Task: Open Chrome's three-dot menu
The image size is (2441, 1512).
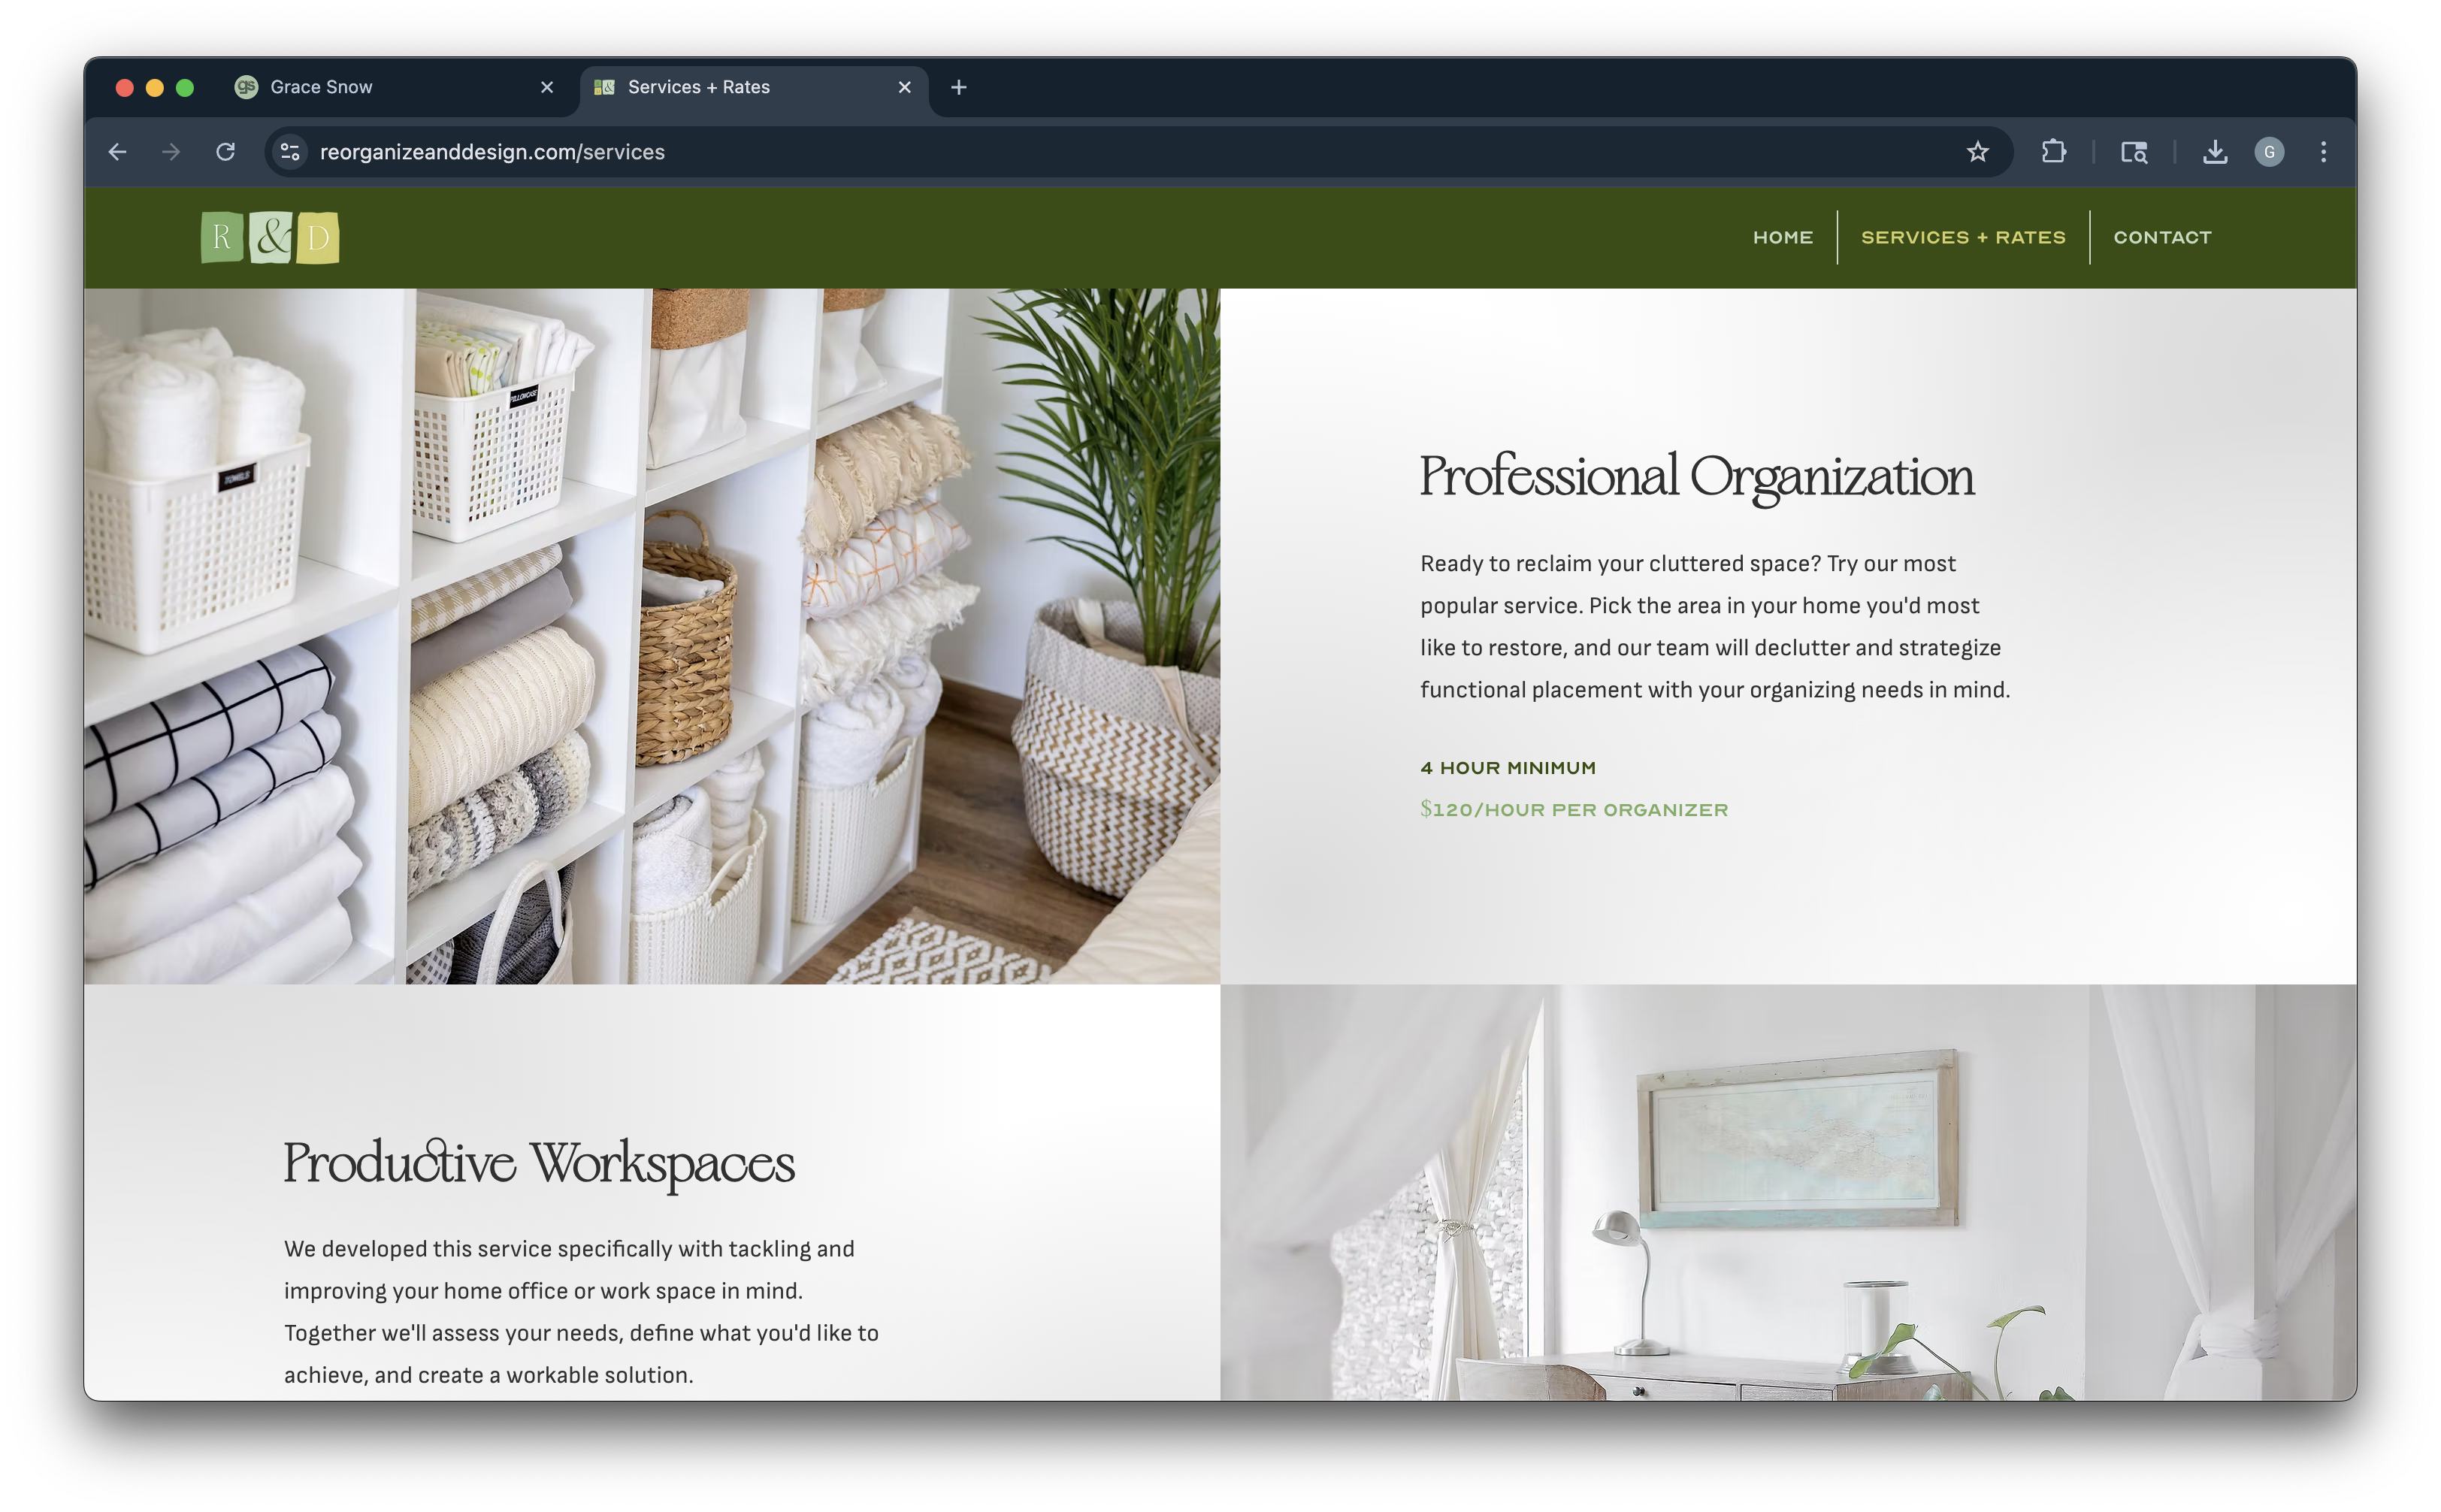Action: [x=2323, y=152]
